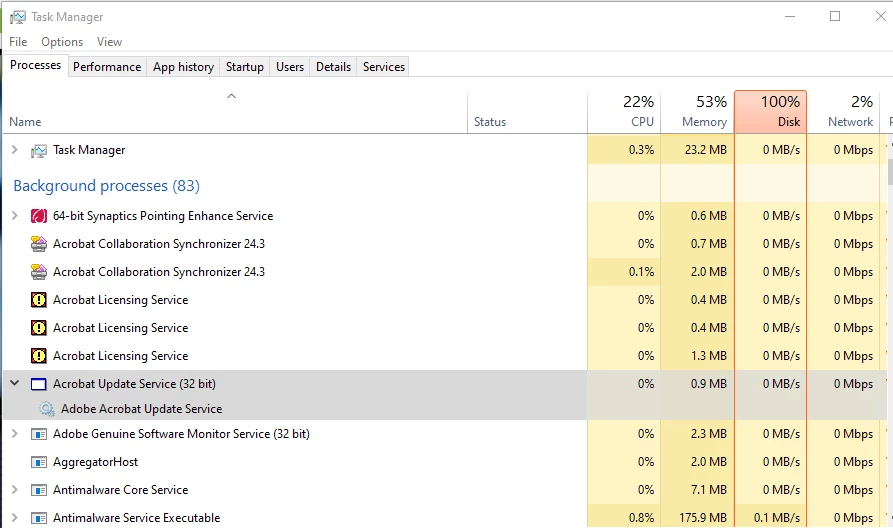The height and width of the screenshot is (528, 893).
Task: Click the Acrobat Update Service (32 bit) icon
Action: click(39, 384)
